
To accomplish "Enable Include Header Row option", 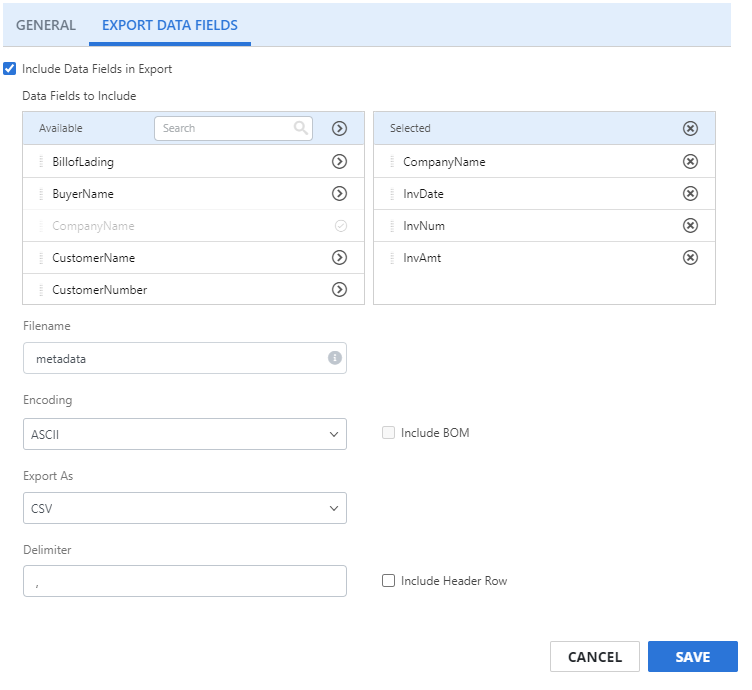I will (x=388, y=581).
